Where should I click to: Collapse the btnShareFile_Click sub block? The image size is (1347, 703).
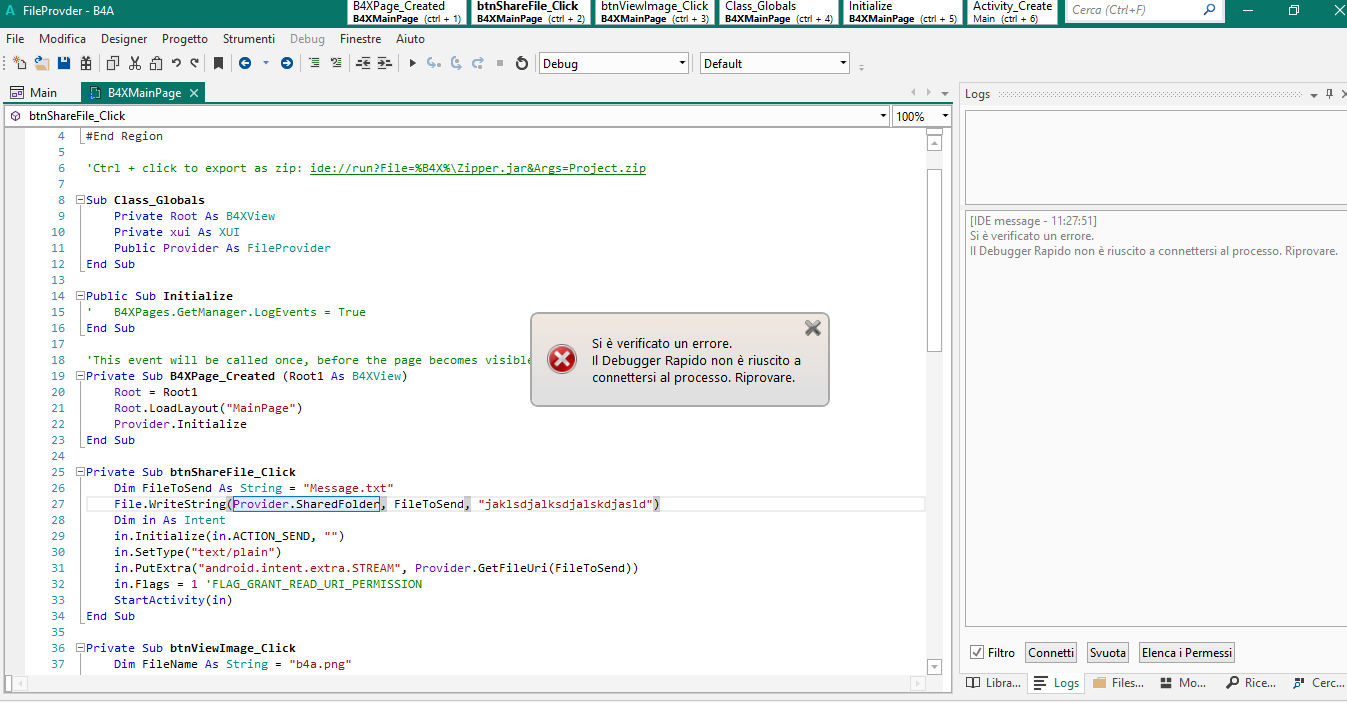[x=80, y=472]
